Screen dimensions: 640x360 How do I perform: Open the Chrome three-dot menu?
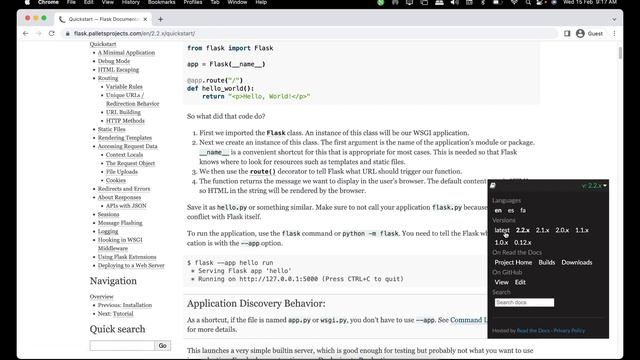coord(614,33)
